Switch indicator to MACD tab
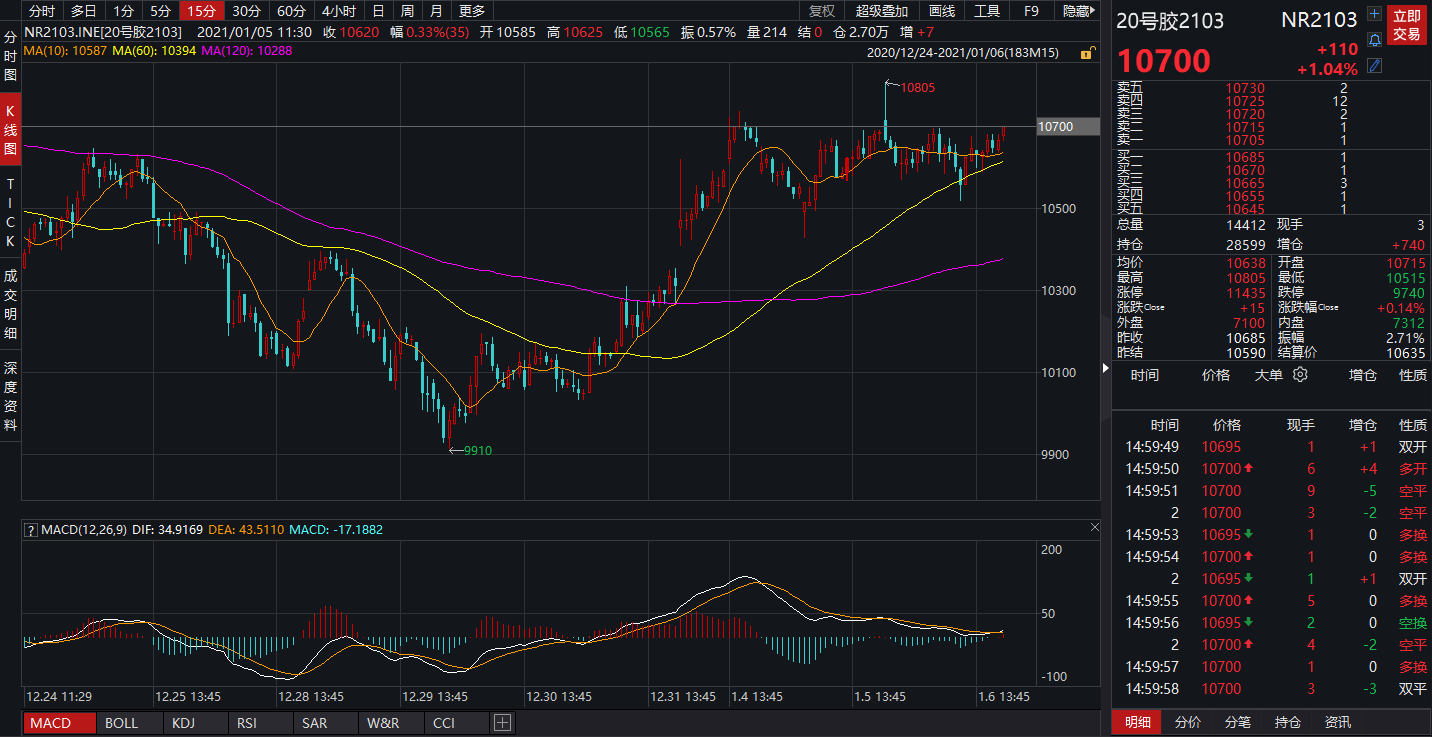This screenshot has height=737, width=1432. (x=60, y=722)
